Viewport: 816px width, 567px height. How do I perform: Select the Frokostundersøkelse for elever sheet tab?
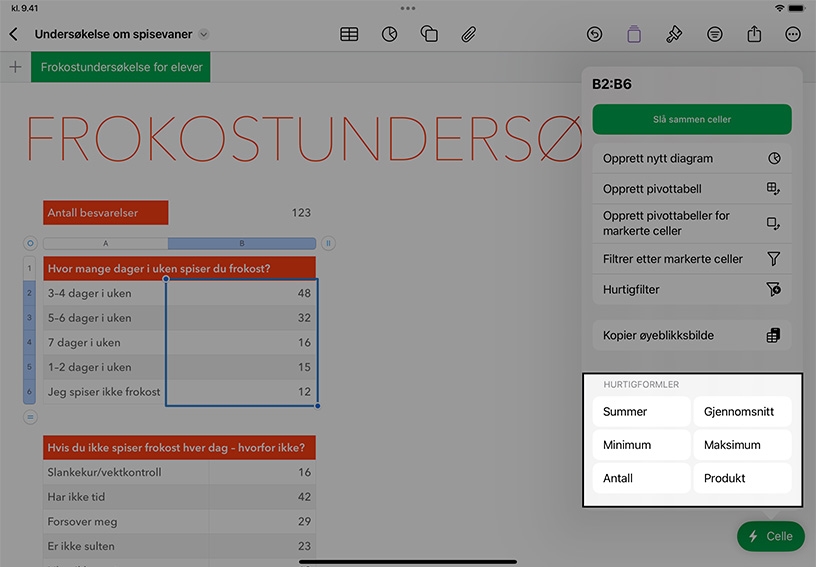coord(121,67)
